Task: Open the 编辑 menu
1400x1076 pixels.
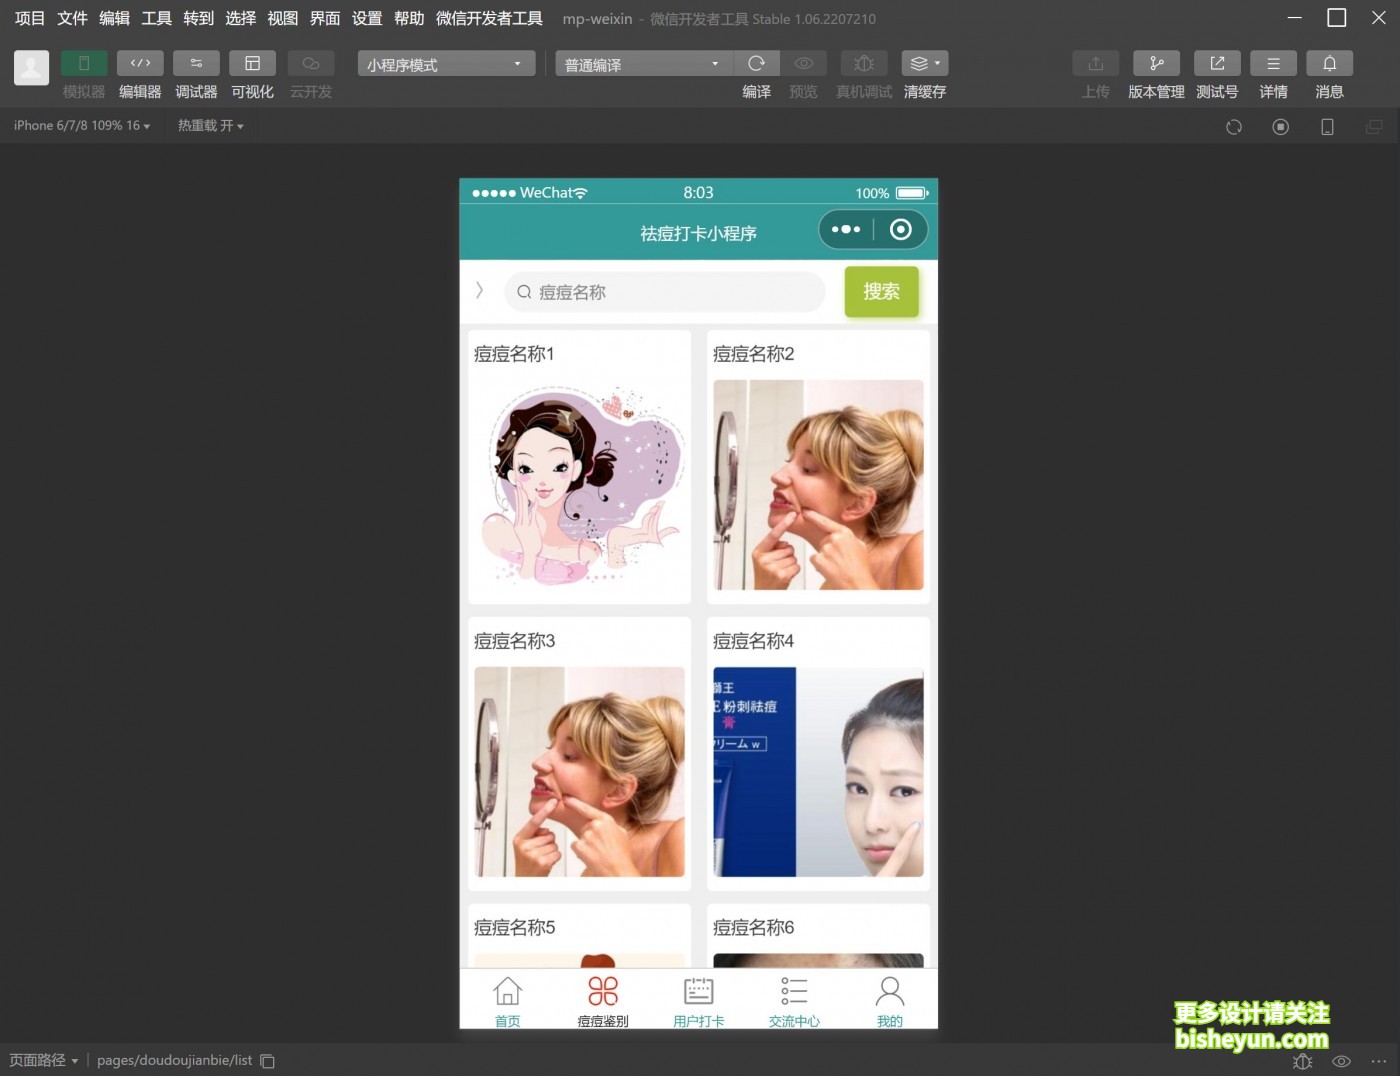Action: (114, 18)
